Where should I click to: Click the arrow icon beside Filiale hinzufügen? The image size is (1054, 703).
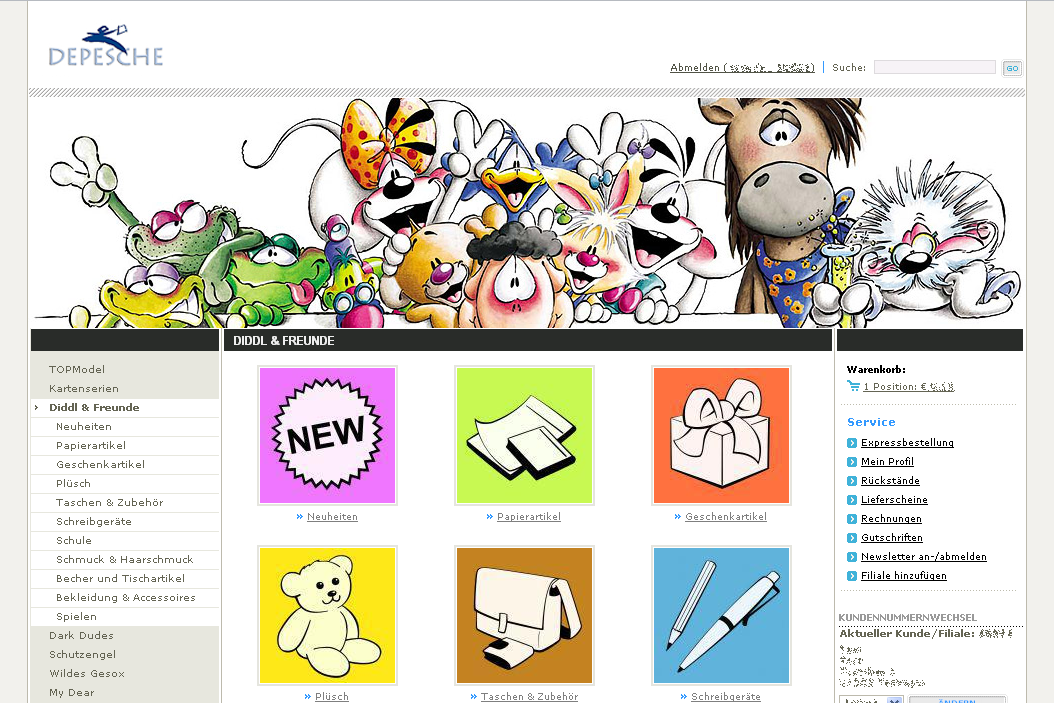tap(852, 576)
